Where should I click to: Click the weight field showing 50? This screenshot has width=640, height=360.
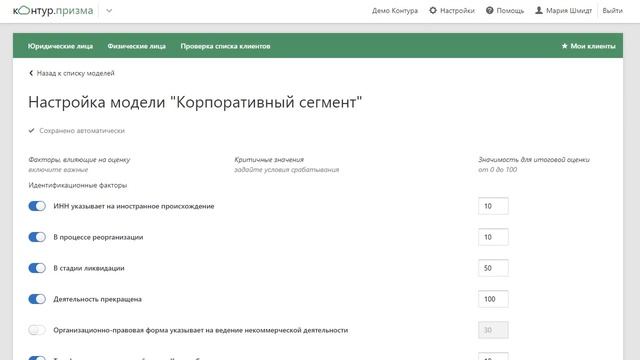tap(493, 268)
